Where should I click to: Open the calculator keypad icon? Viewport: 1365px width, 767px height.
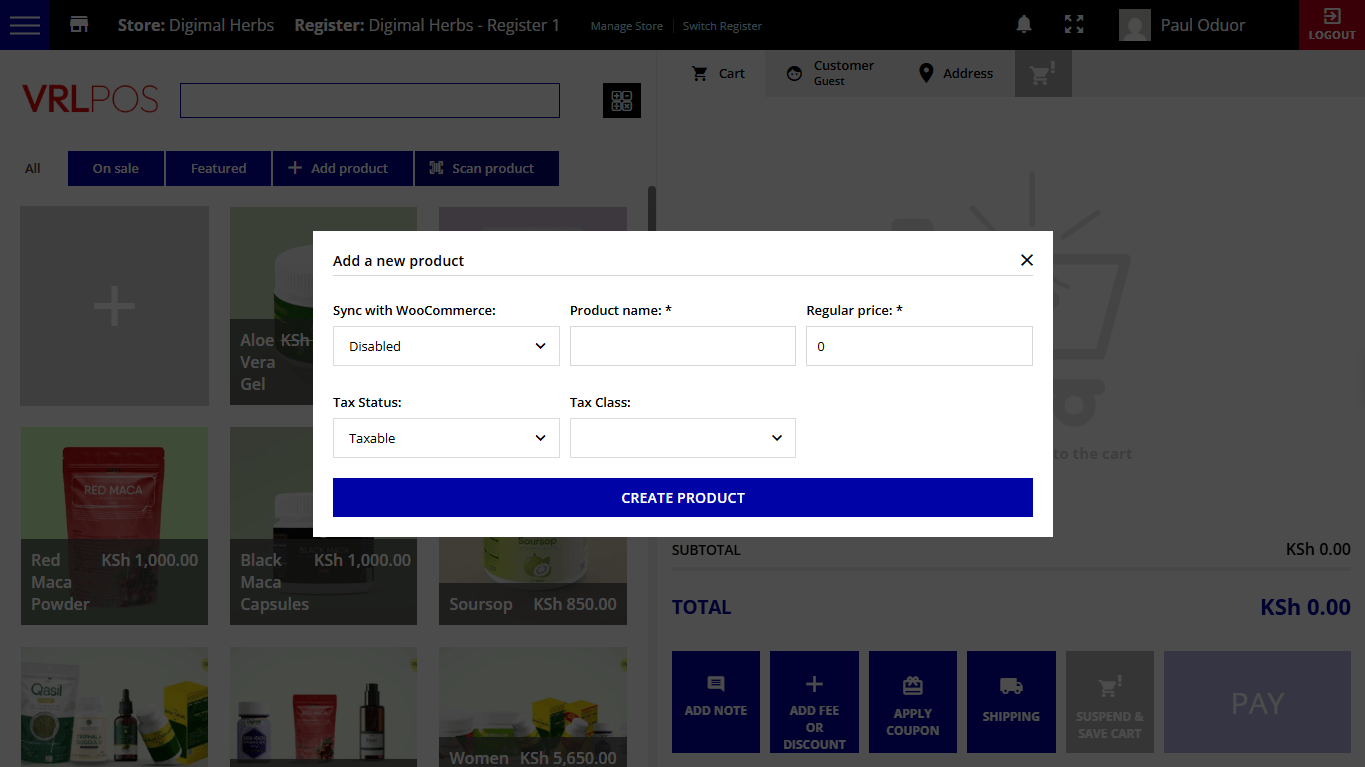pos(621,101)
